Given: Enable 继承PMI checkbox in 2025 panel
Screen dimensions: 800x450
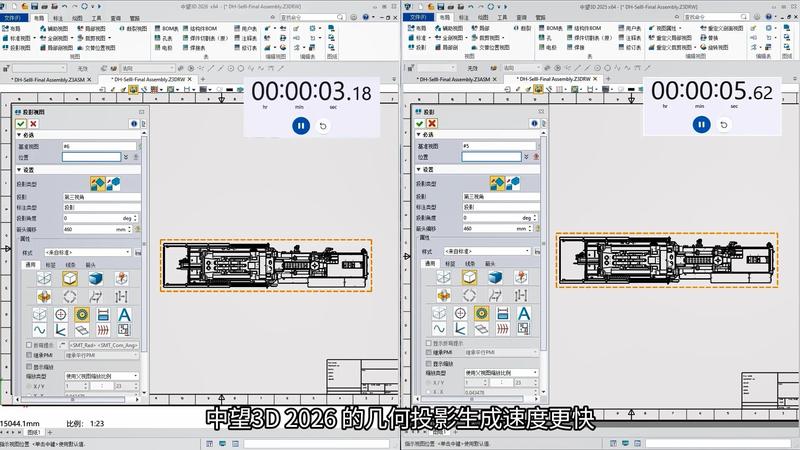Looking at the screenshot, I should [429, 353].
